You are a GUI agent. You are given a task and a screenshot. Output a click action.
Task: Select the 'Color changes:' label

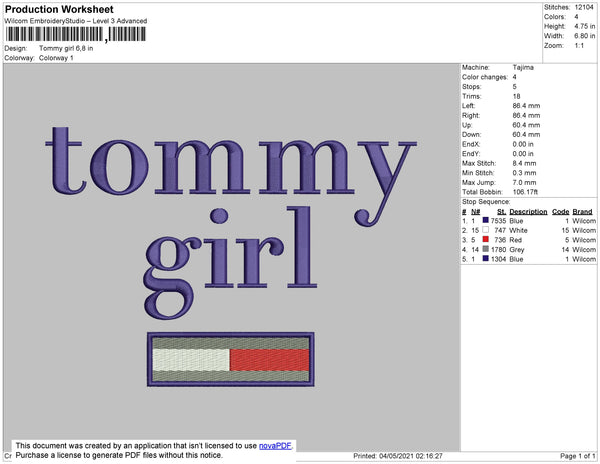tap(485, 77)
